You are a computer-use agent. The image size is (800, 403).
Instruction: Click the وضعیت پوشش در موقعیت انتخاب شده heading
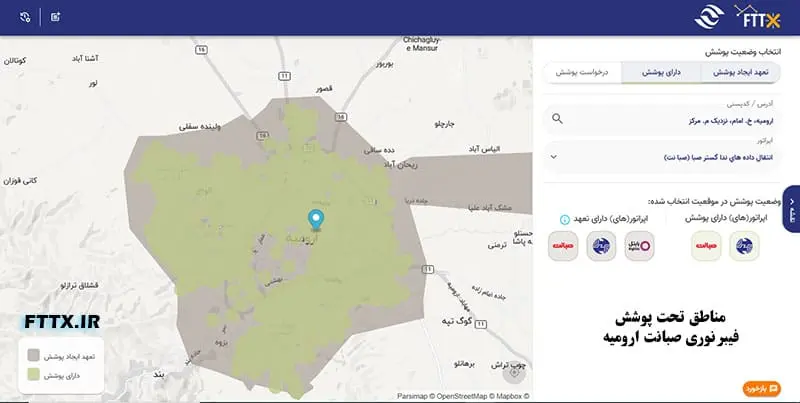pyautogui.click(x=714, y=201)
